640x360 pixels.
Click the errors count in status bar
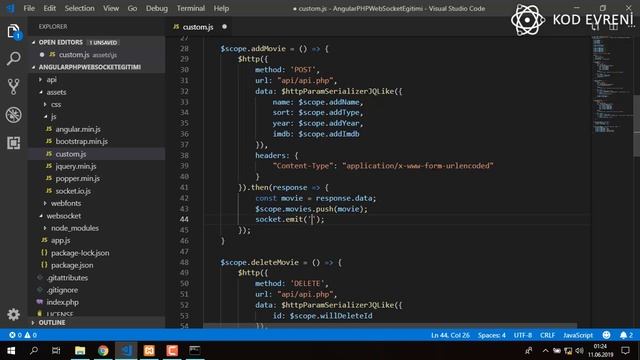tap(16, 335)
